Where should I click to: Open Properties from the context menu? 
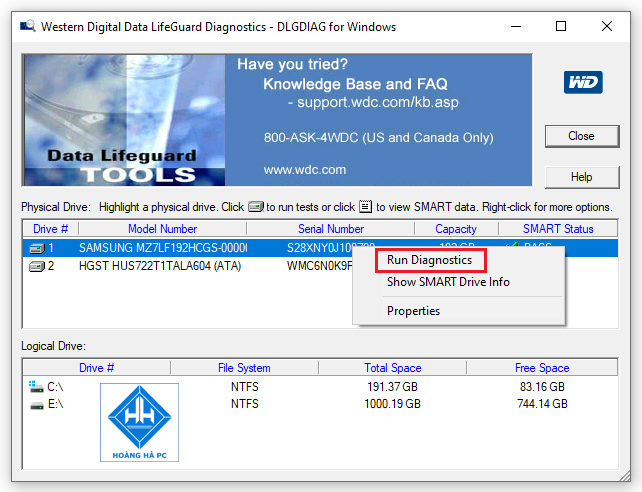tap(413, 311)
